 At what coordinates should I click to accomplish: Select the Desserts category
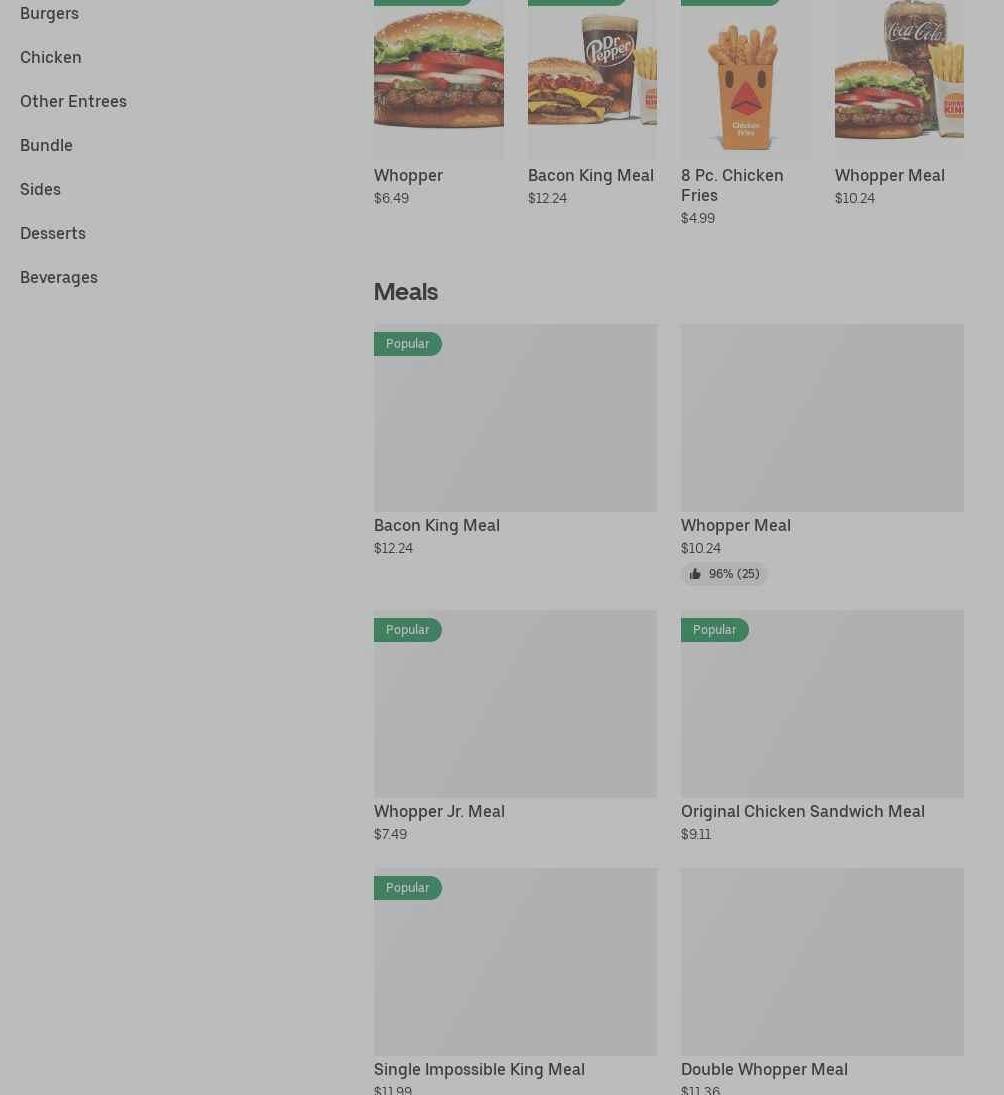(53, 233)
